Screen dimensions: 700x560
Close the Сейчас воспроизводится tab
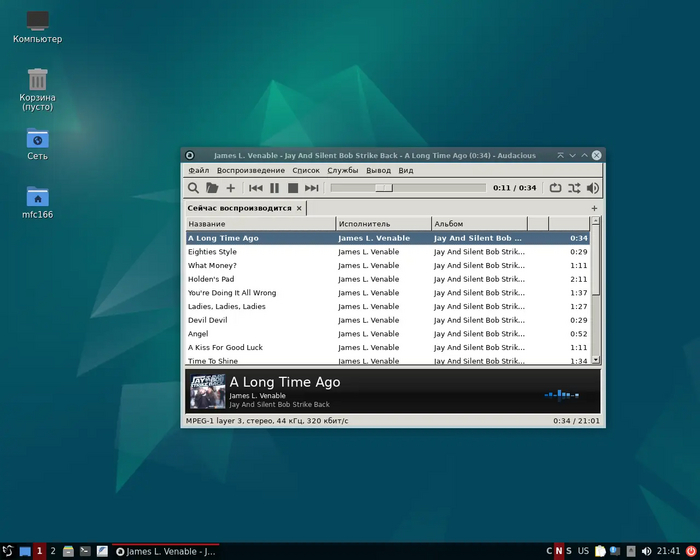(299, 208)
